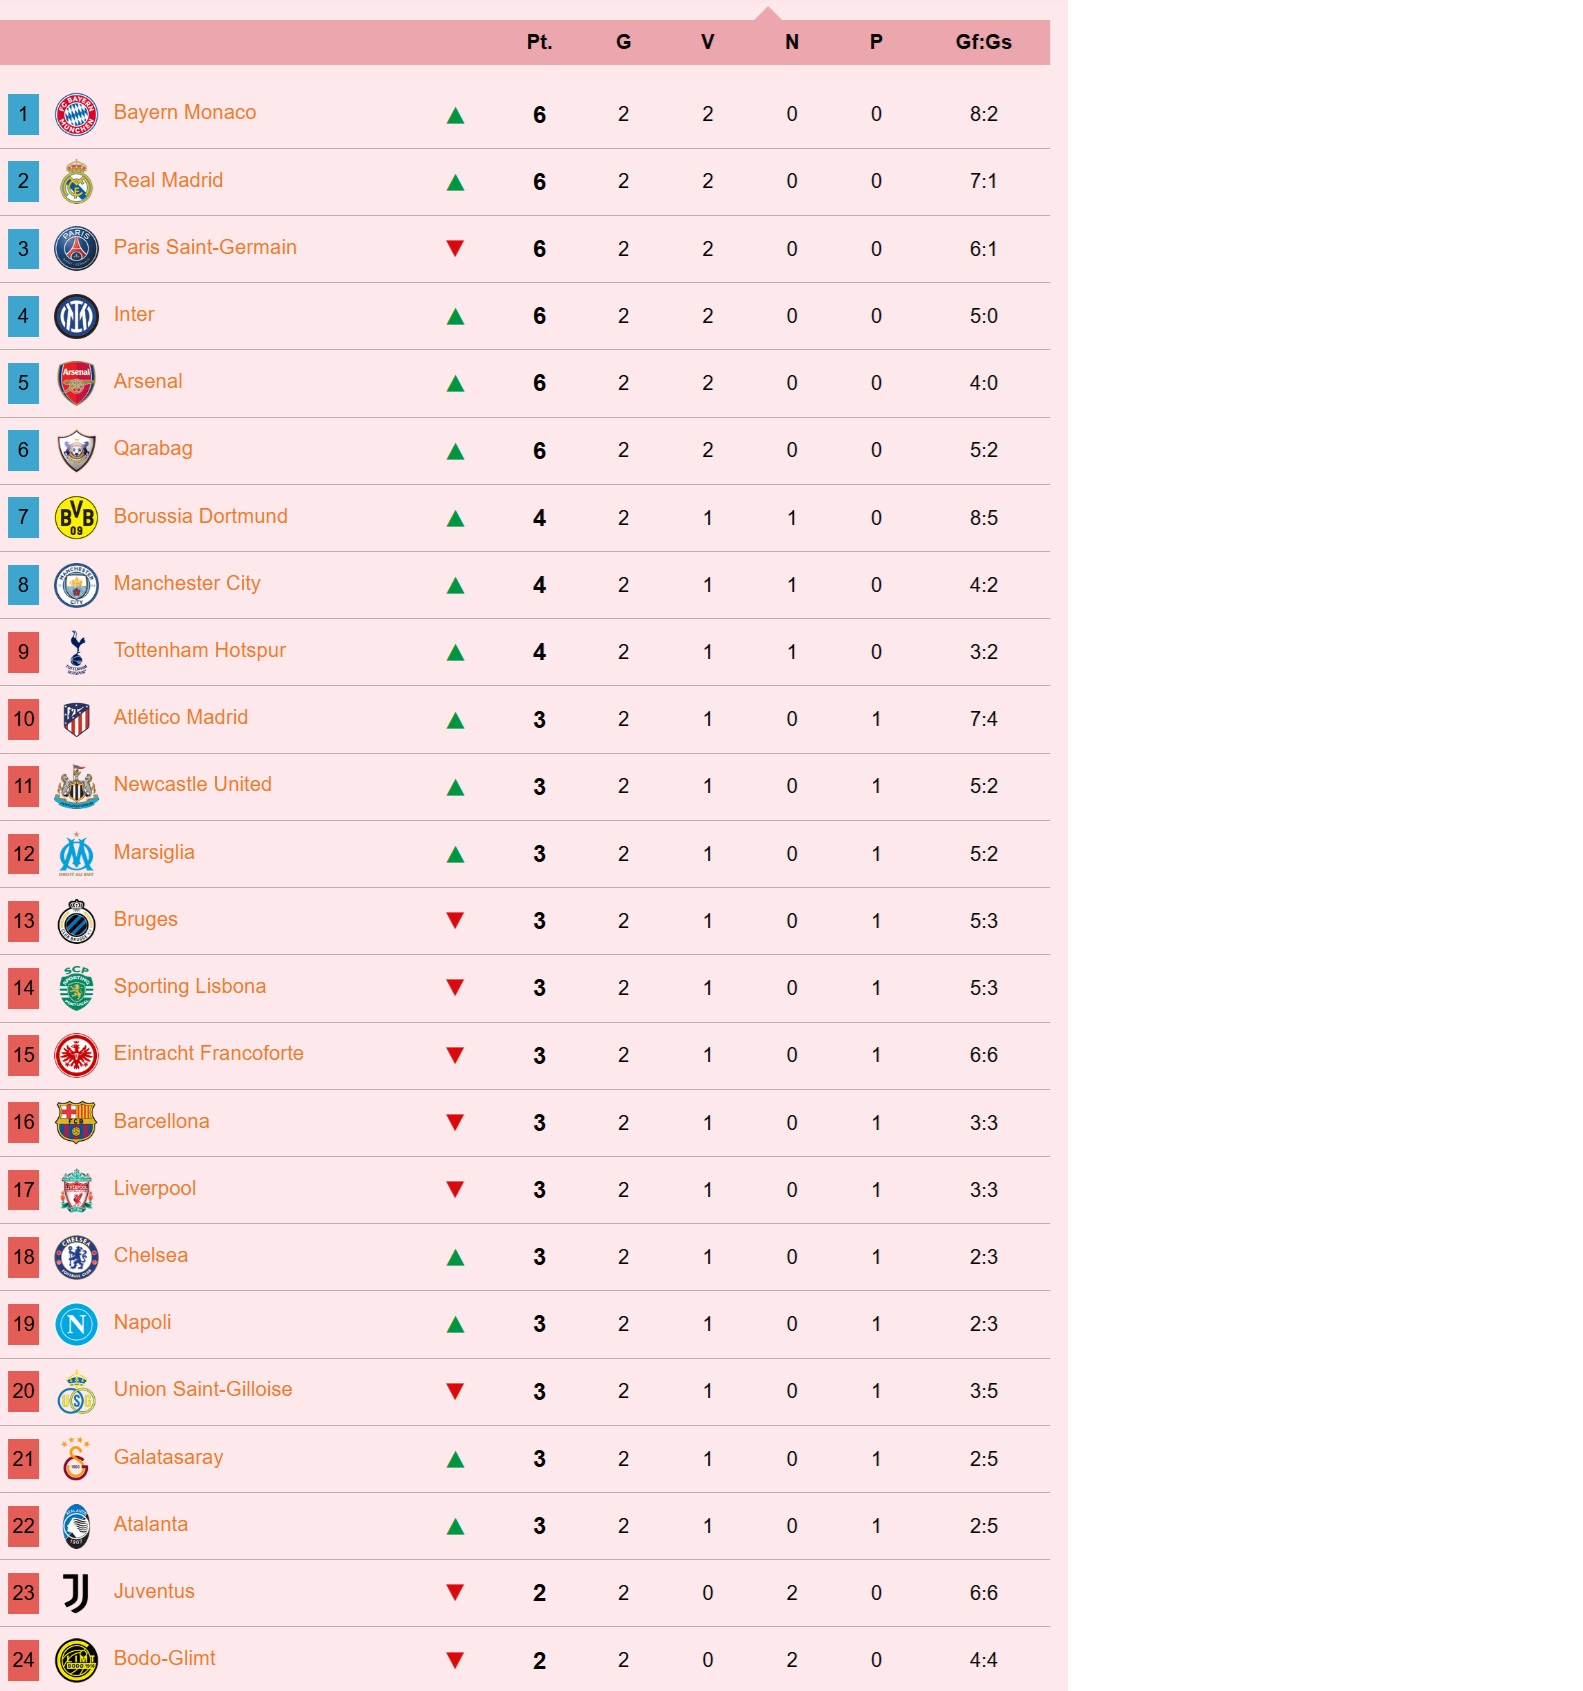Viewport: 1583px width, 1691px height.
Task: Click the green up arrow for Qarabag
Action: (x=455, y=451)
